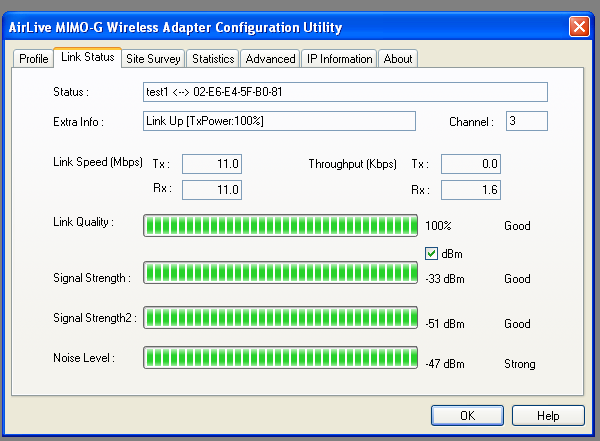Screen dimensions: 600x441
Task: Close the AirLive configuration utility window
Action: (x=579, y=27)
